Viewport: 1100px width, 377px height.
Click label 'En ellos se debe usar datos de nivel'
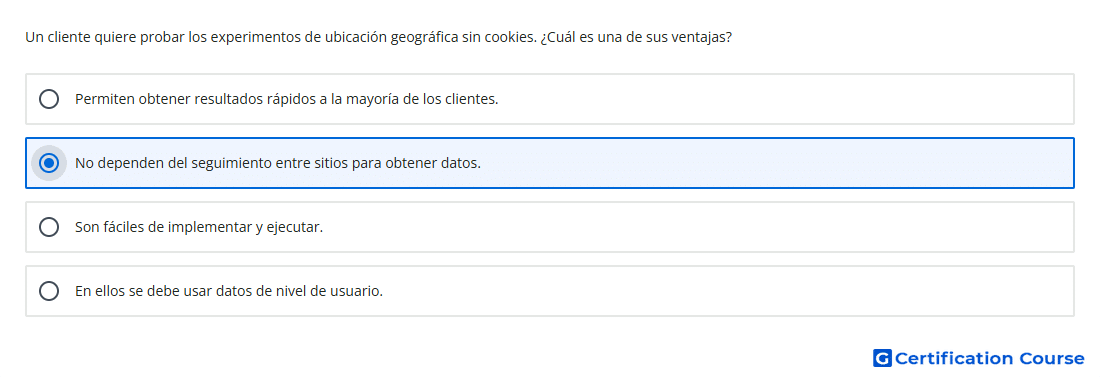(229, 291)
